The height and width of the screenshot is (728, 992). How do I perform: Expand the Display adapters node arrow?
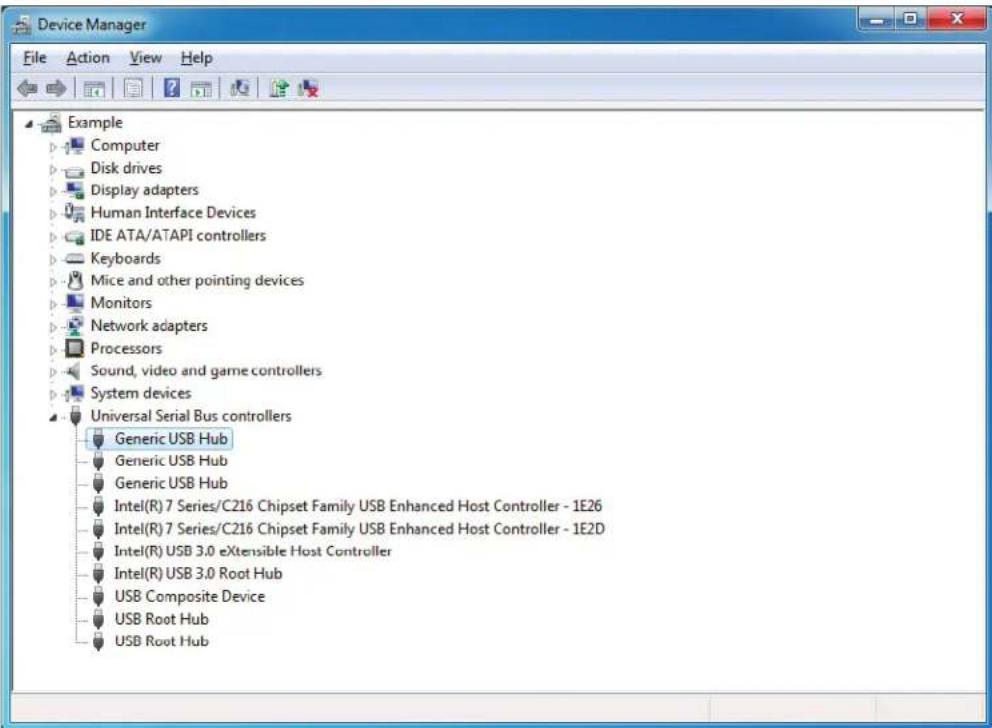53,192
